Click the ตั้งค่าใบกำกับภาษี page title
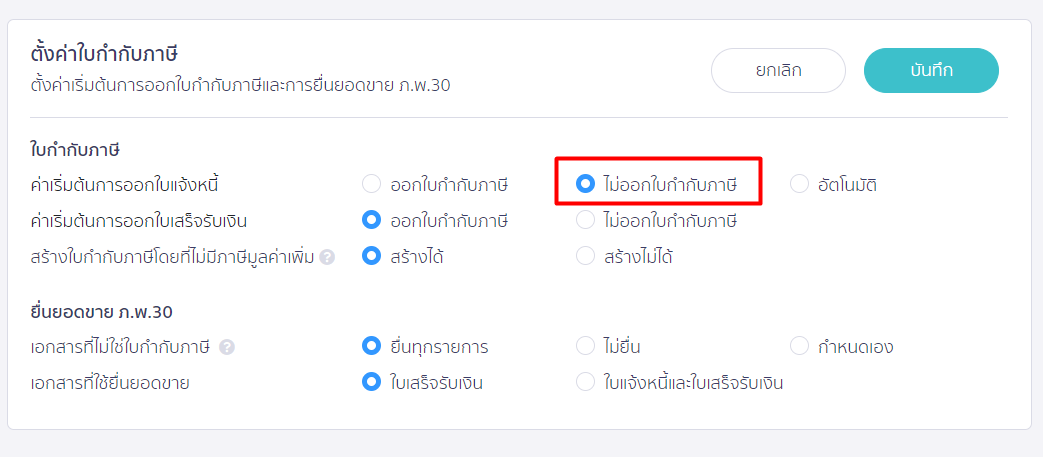Image resolution: width=1043 pixels, height=457 pixels. [x=110, y=54]
